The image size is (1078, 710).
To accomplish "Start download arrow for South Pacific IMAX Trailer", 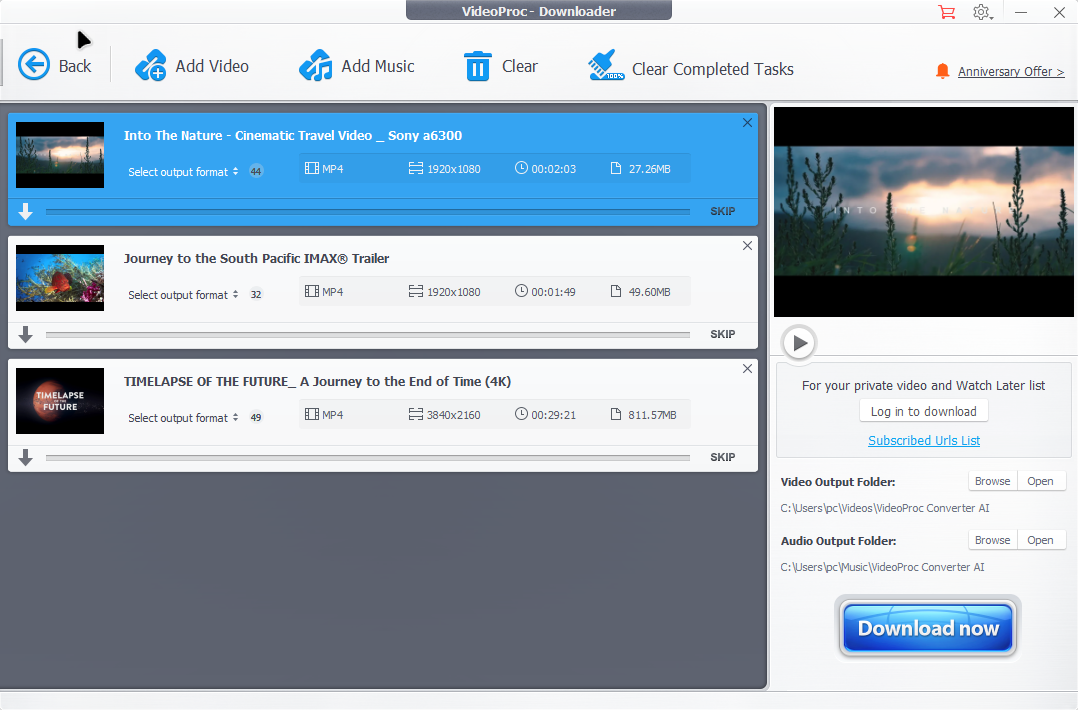I will (x=25, y=335).
